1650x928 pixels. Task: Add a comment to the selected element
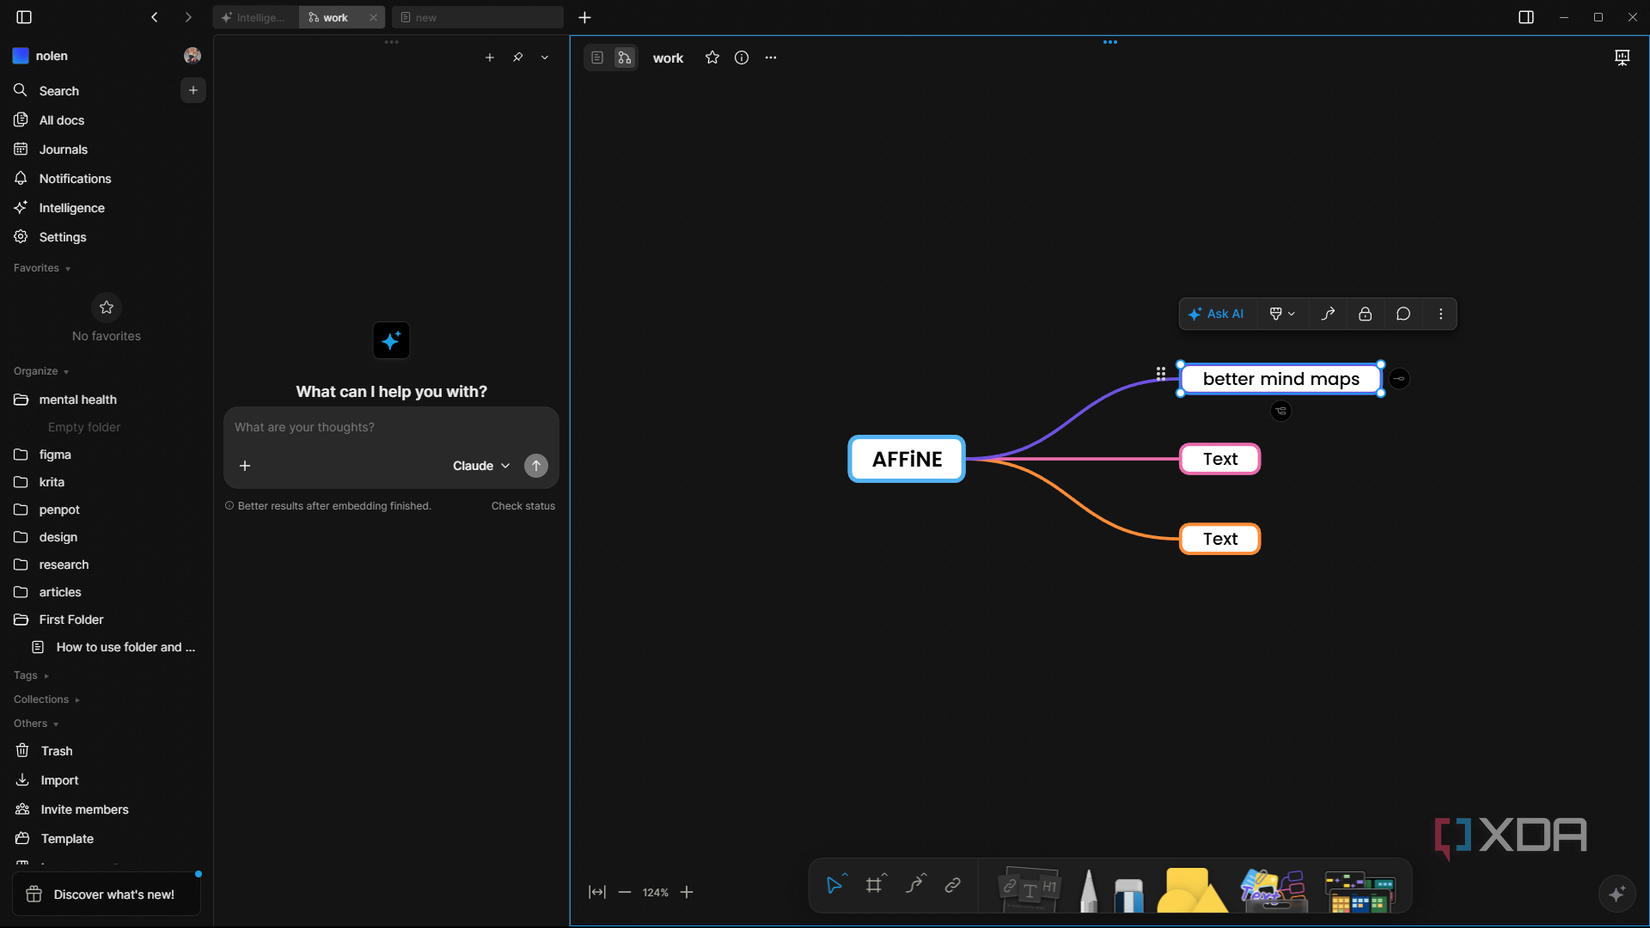(x=1403, y=313)
